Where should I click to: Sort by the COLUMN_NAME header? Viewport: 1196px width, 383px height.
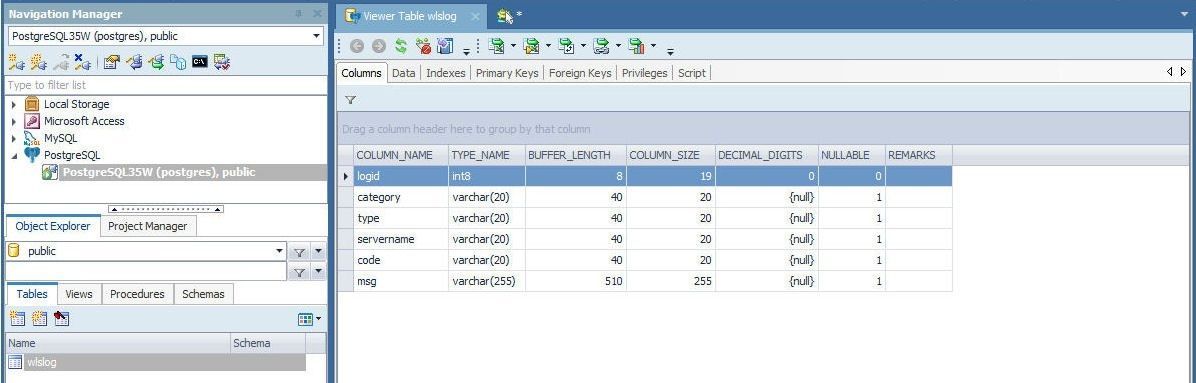tap(400, 155)
